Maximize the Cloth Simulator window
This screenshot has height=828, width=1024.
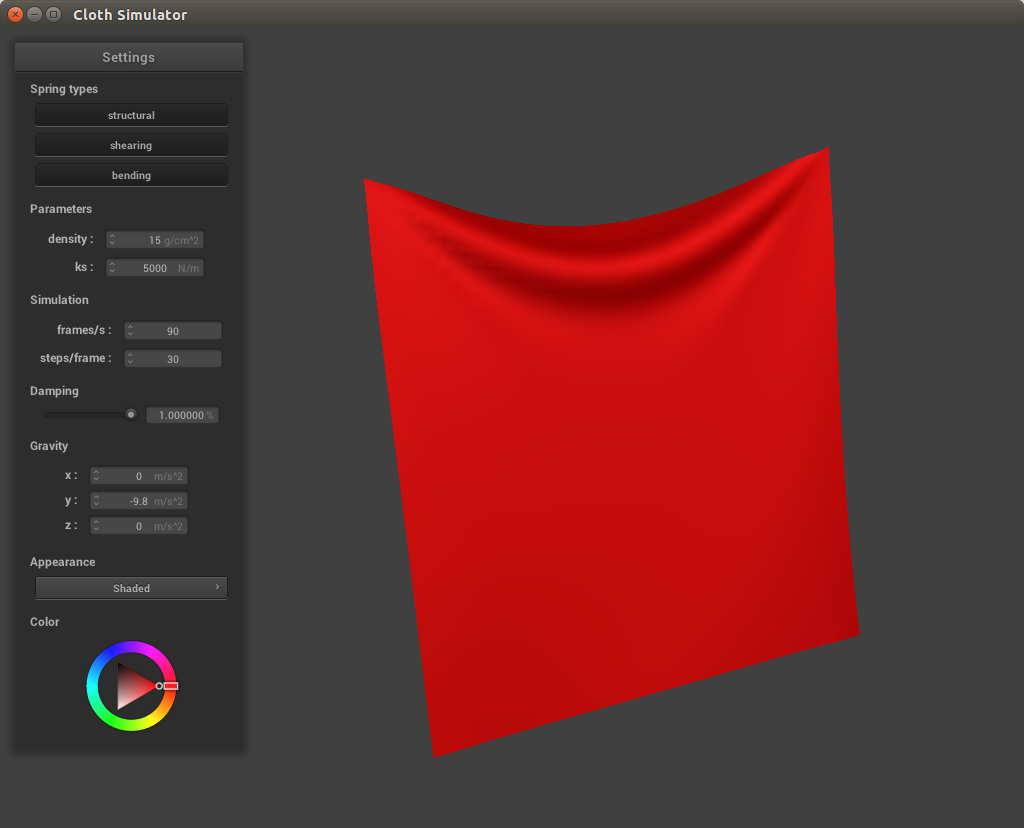coord(53,14)
